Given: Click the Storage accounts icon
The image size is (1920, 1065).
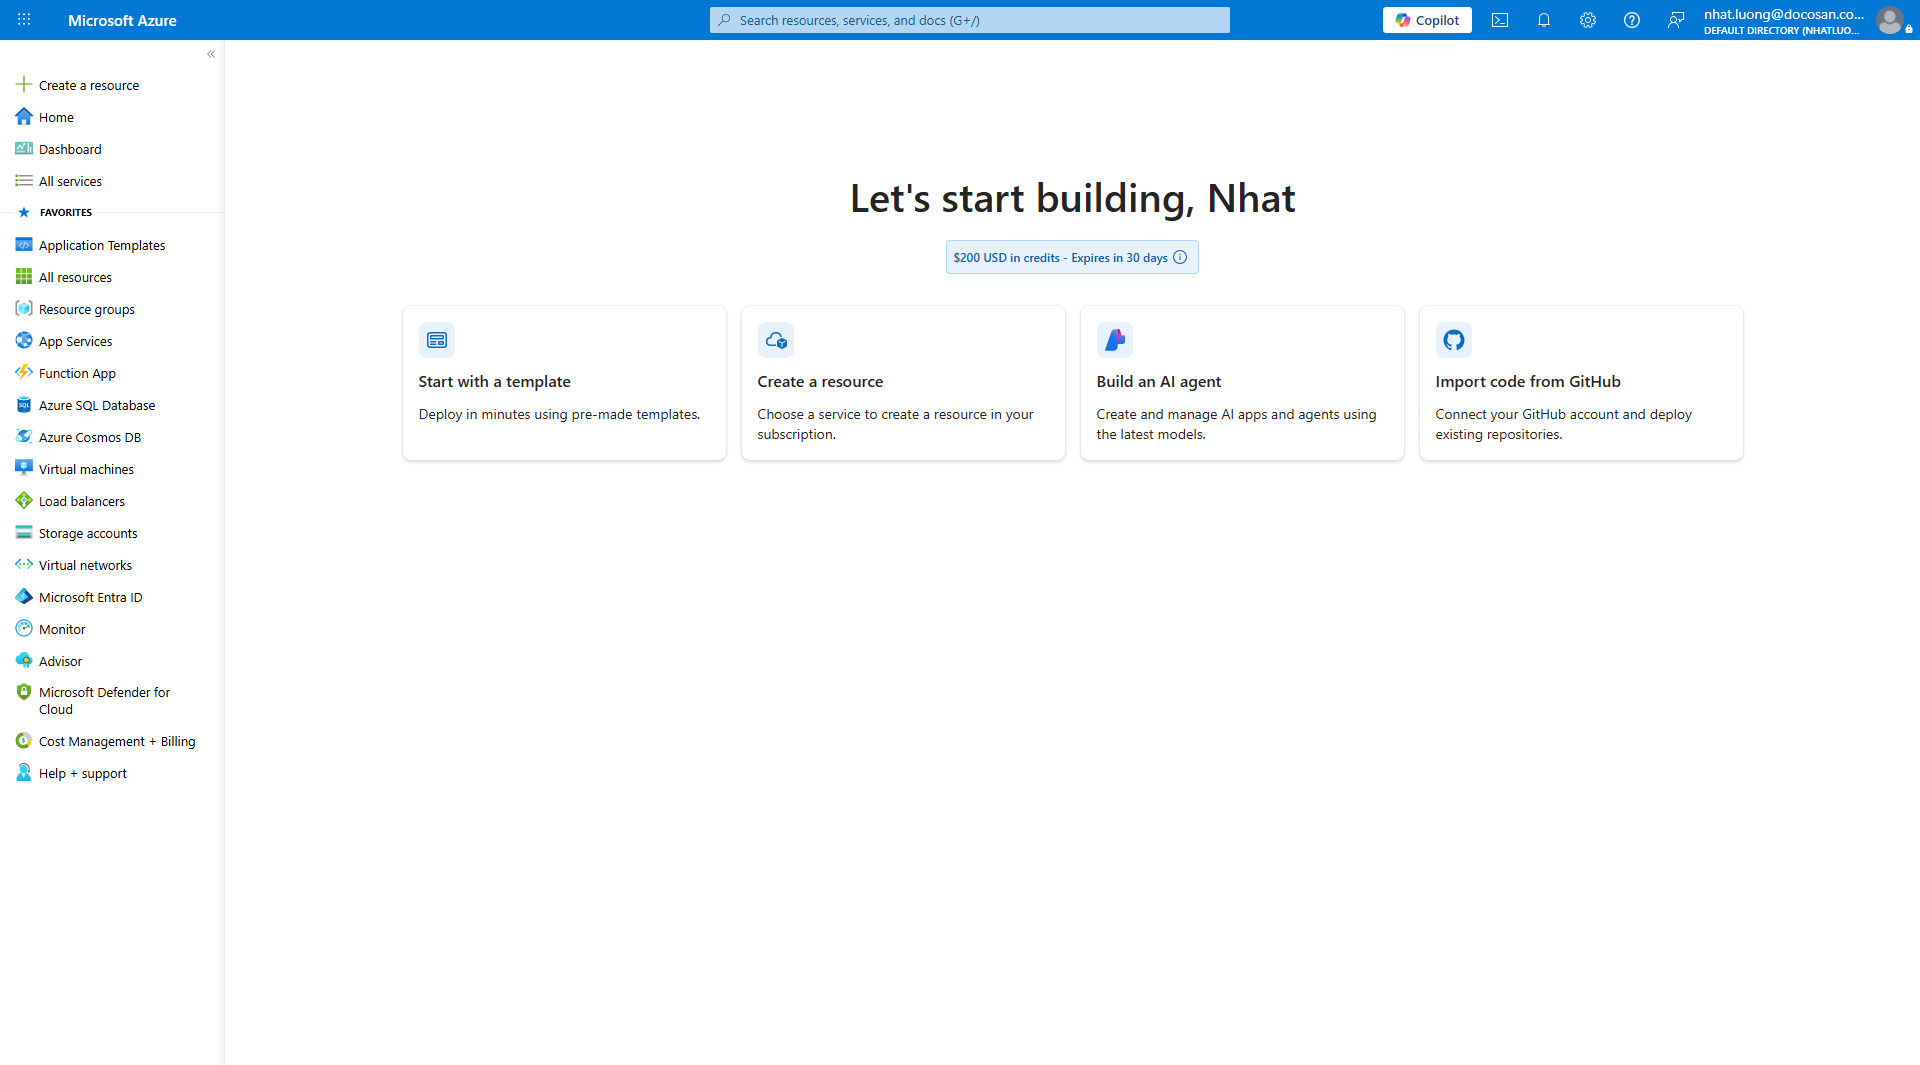Looking at the screenshot, I should [24, 533].
